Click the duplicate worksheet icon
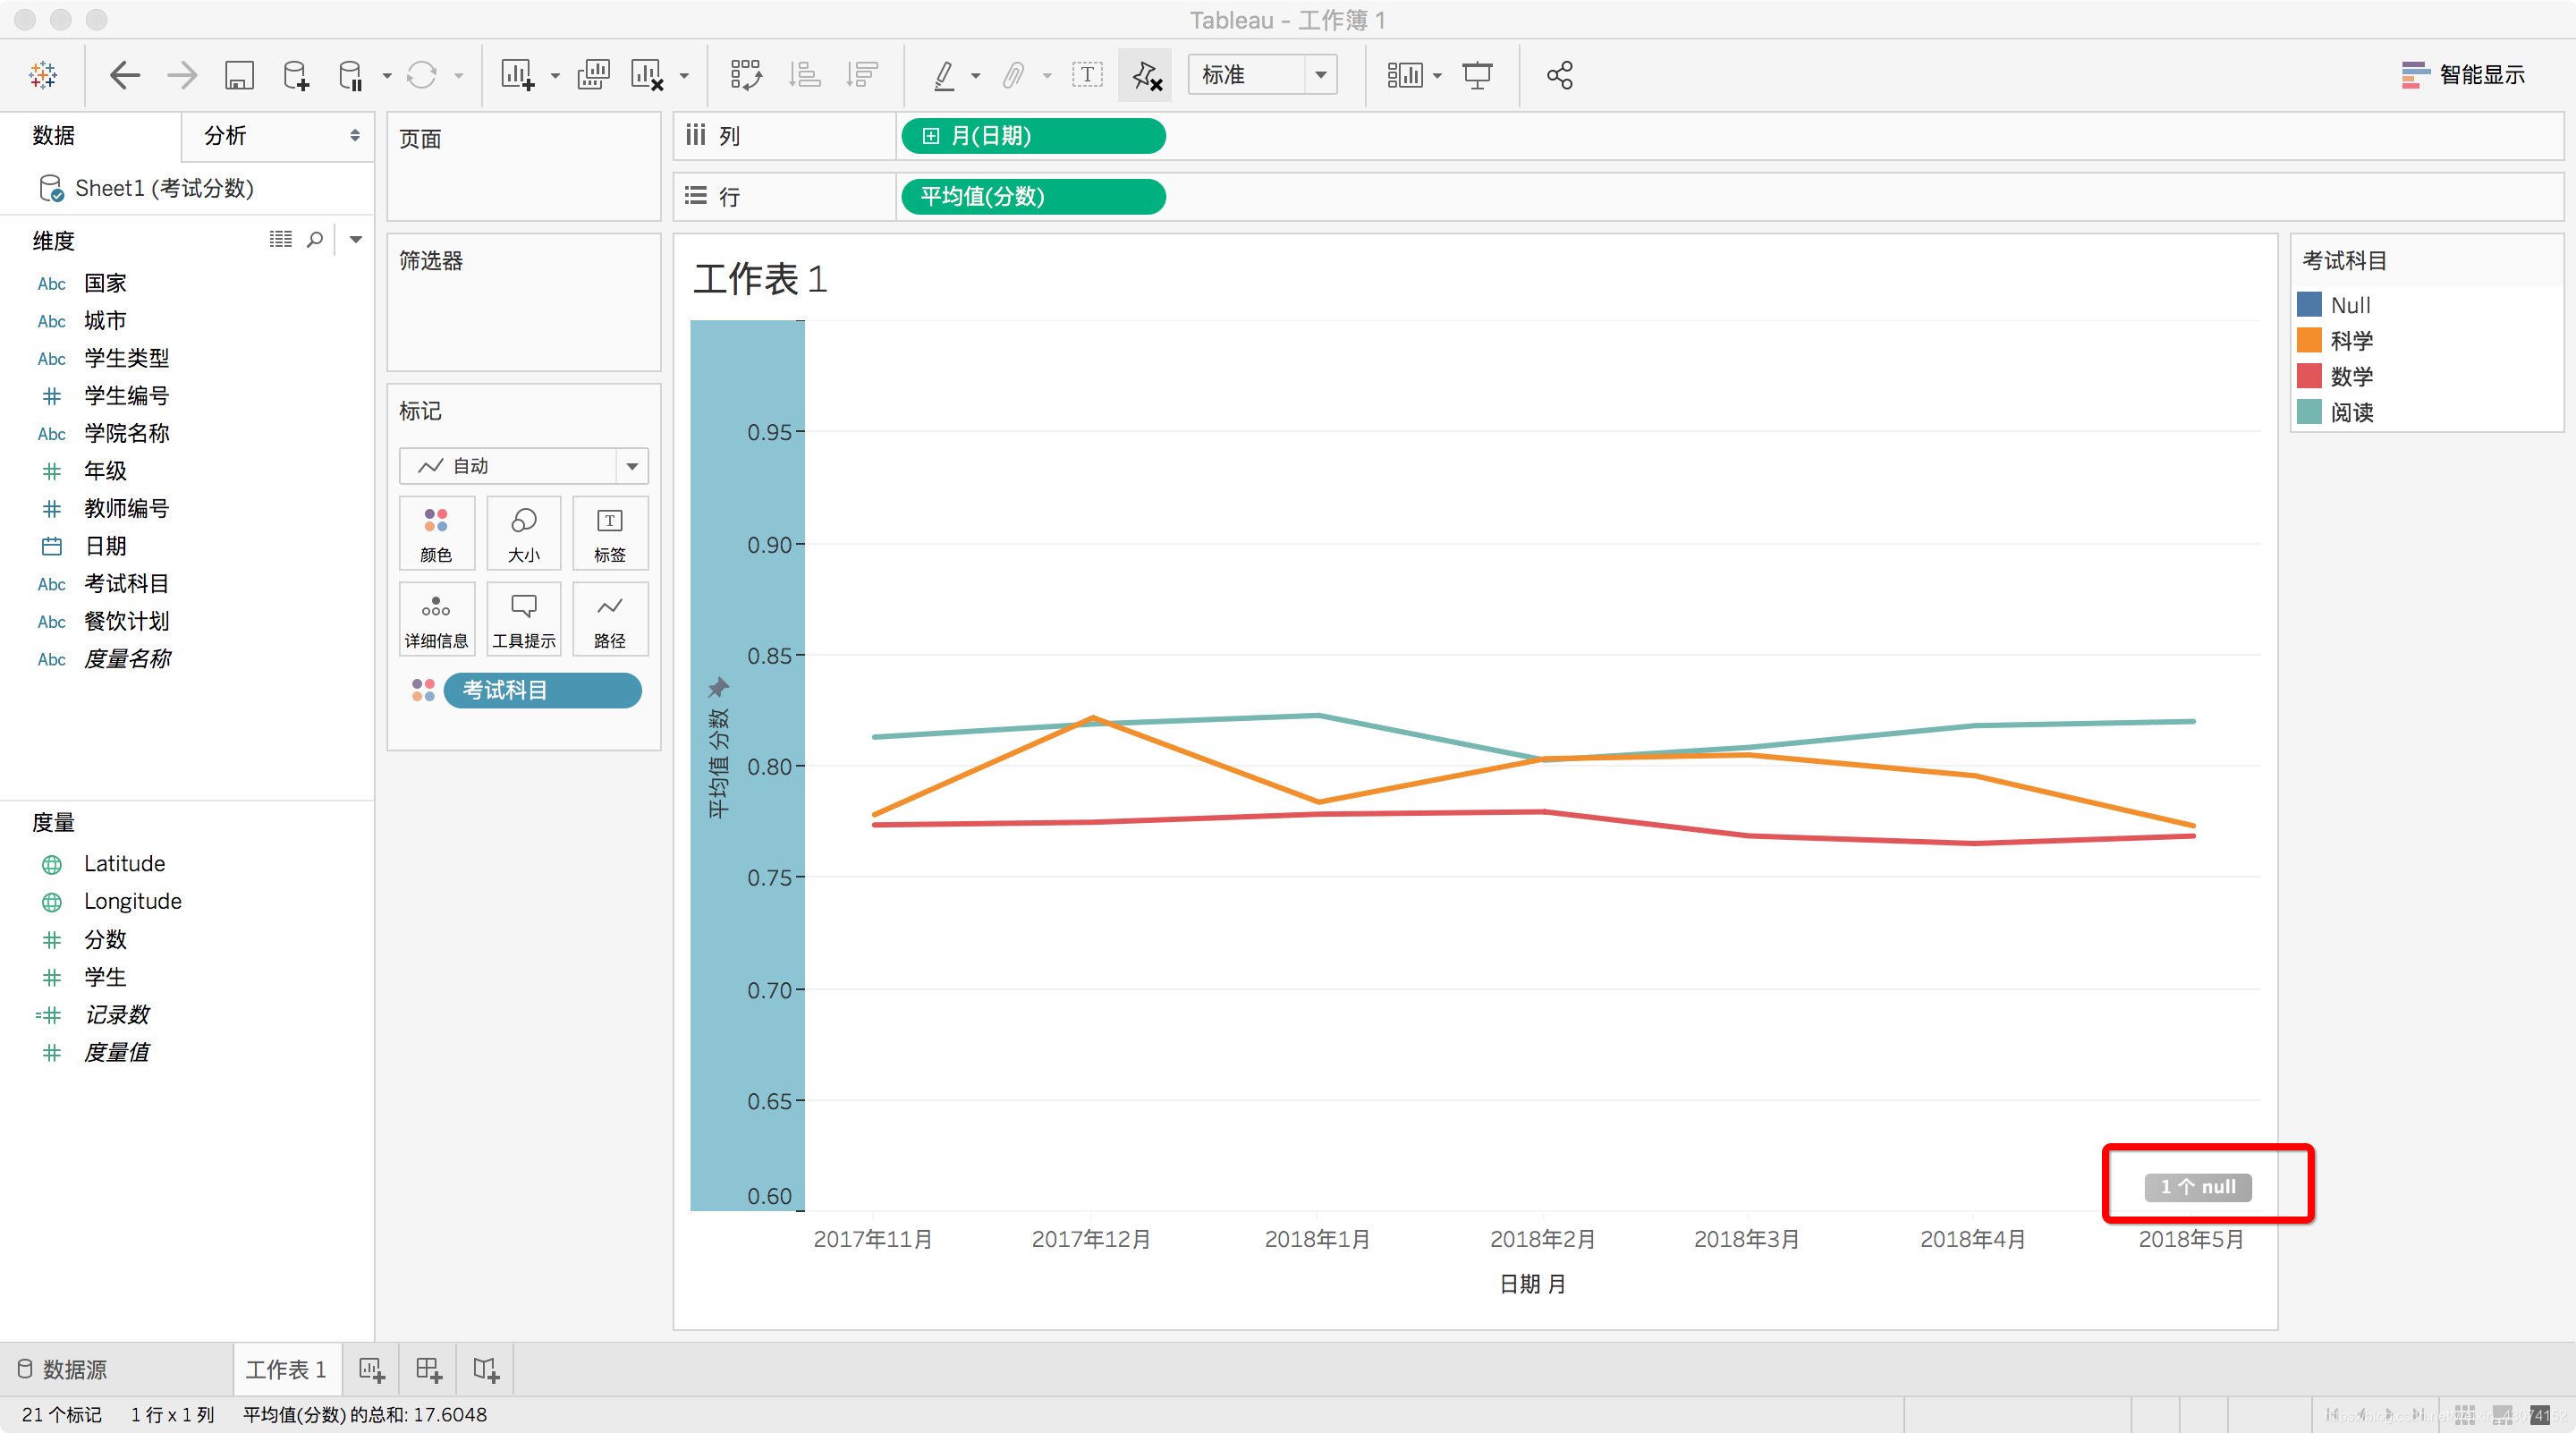 tap(594, 75)
